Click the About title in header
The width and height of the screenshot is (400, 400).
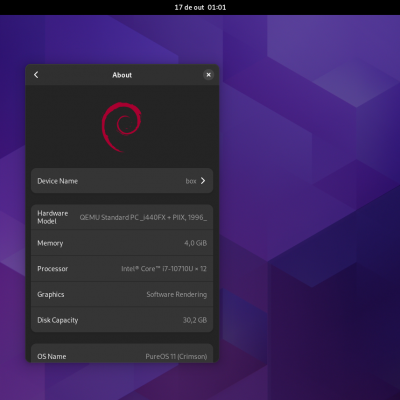(122, 75)
